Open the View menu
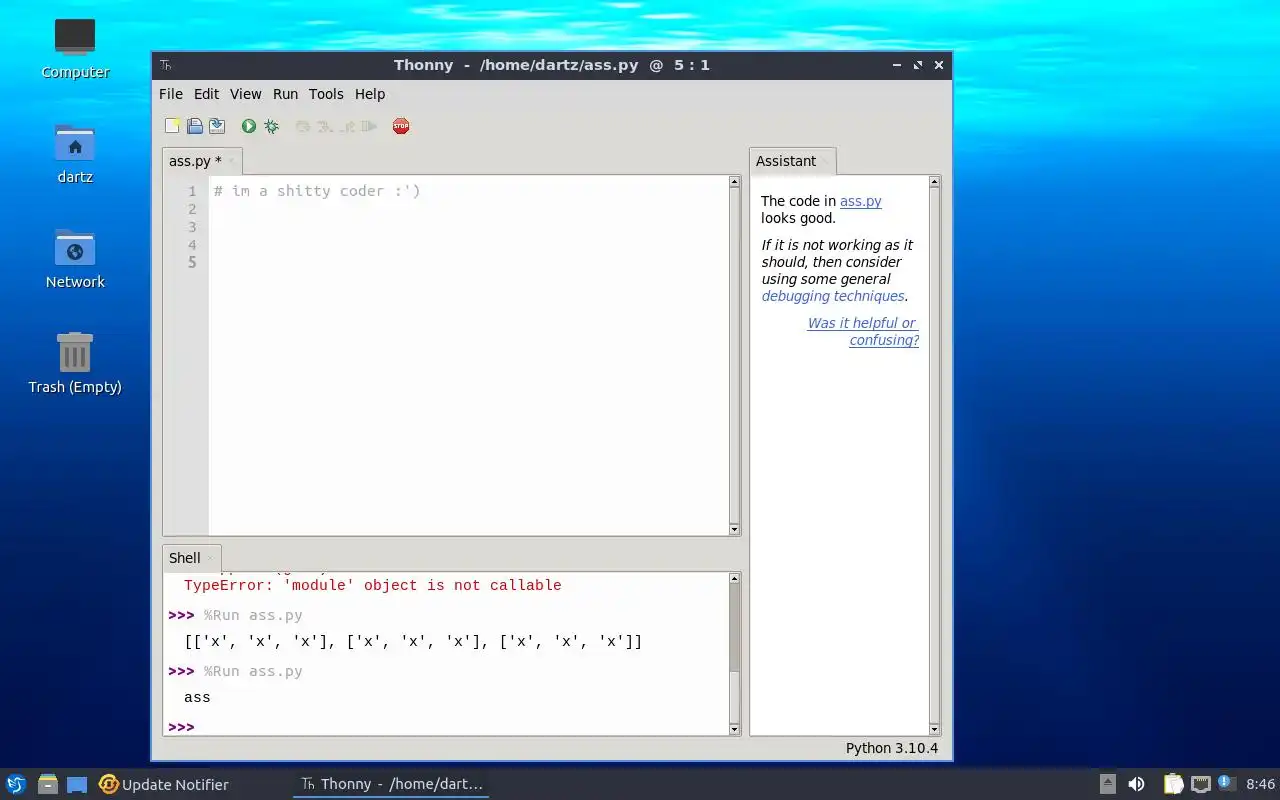 click(245, 94)
